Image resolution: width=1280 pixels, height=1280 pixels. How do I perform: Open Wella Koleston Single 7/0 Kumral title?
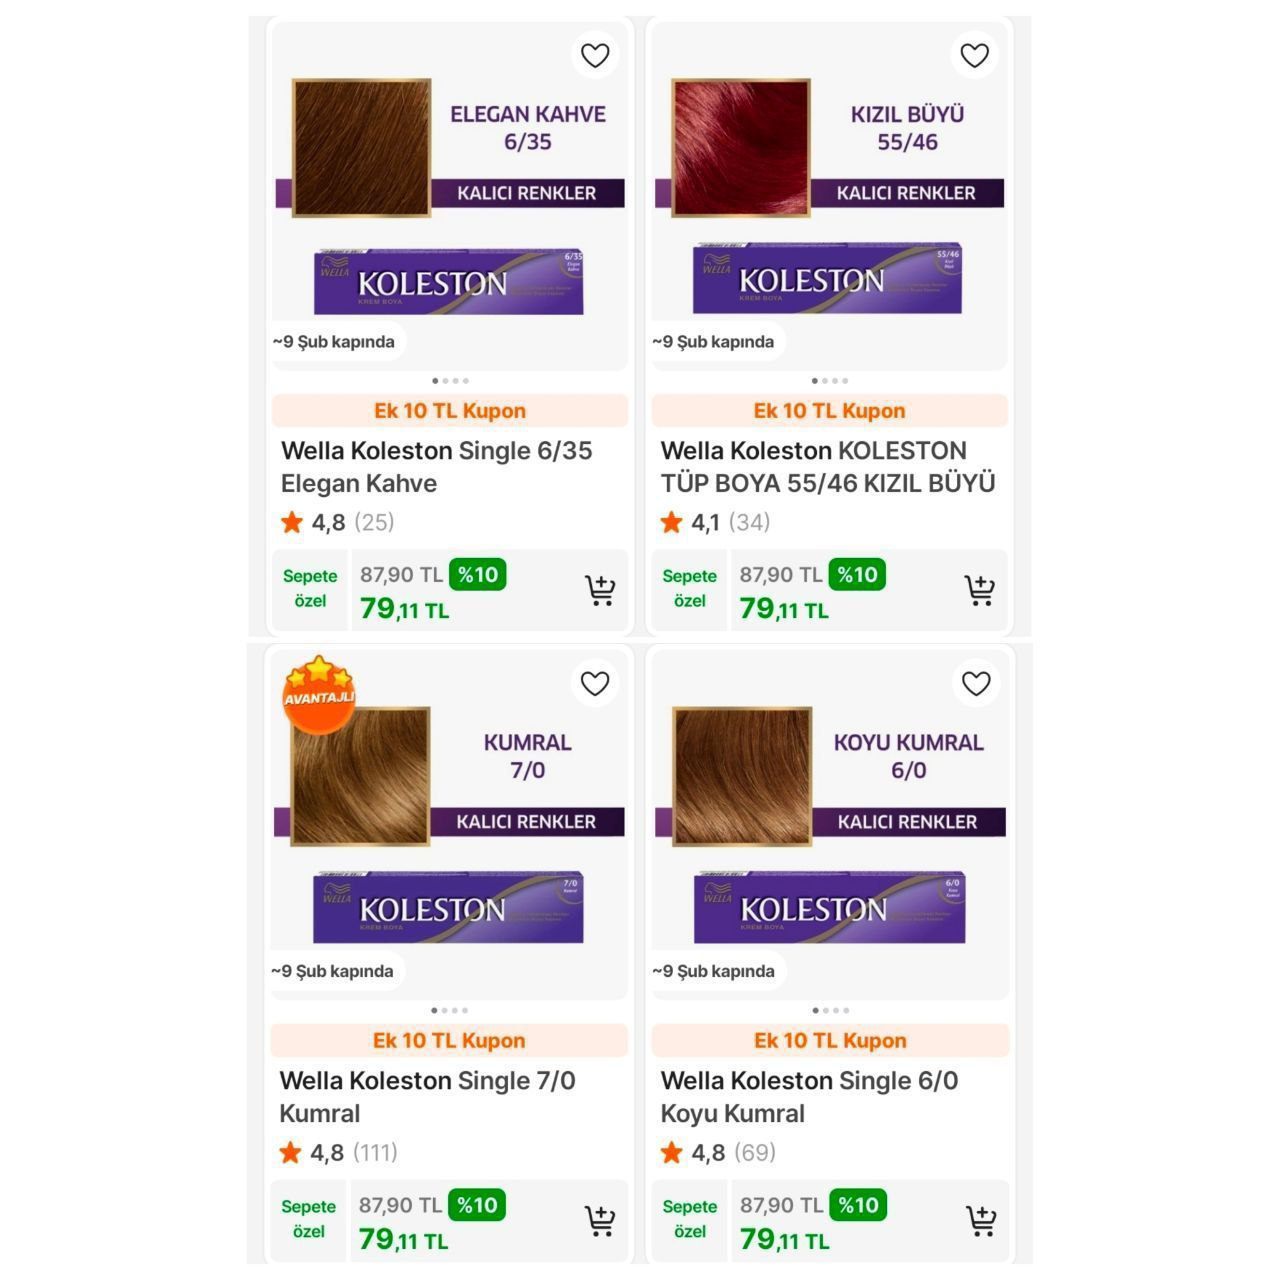pyautogui.click(x=427, y=1097)
